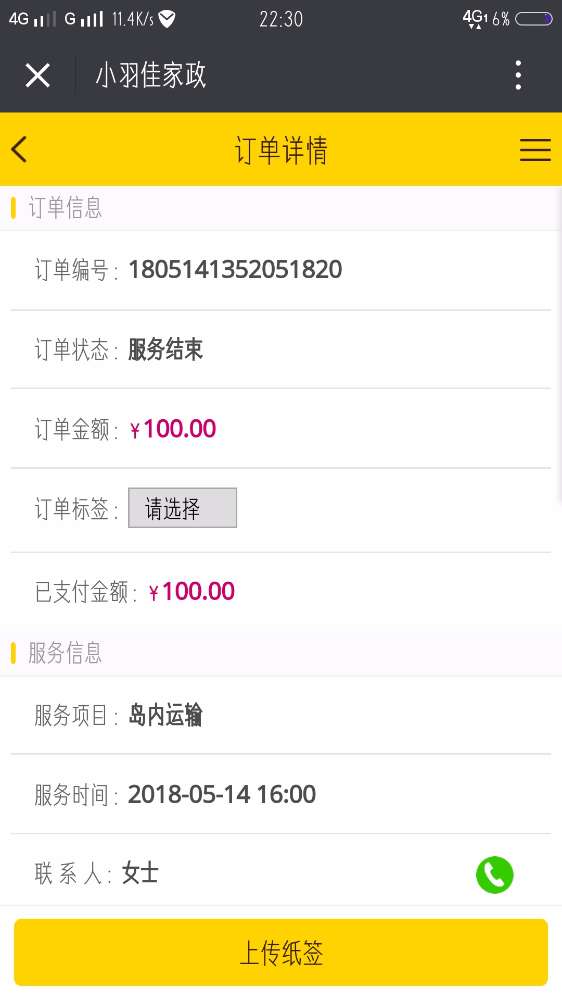
Task: Tap the 订单信息 section header
Action: click(65, 208)
